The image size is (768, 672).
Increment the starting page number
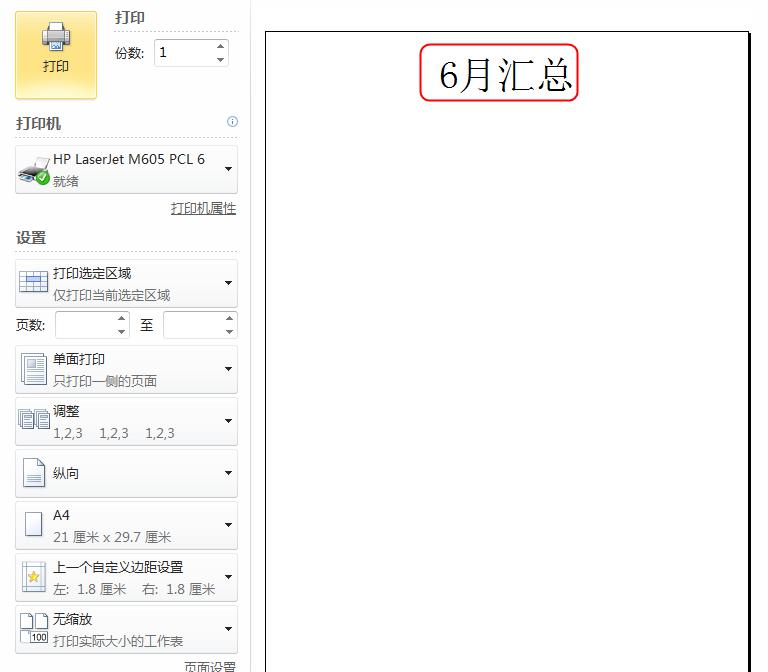click(x=121, y=318)
